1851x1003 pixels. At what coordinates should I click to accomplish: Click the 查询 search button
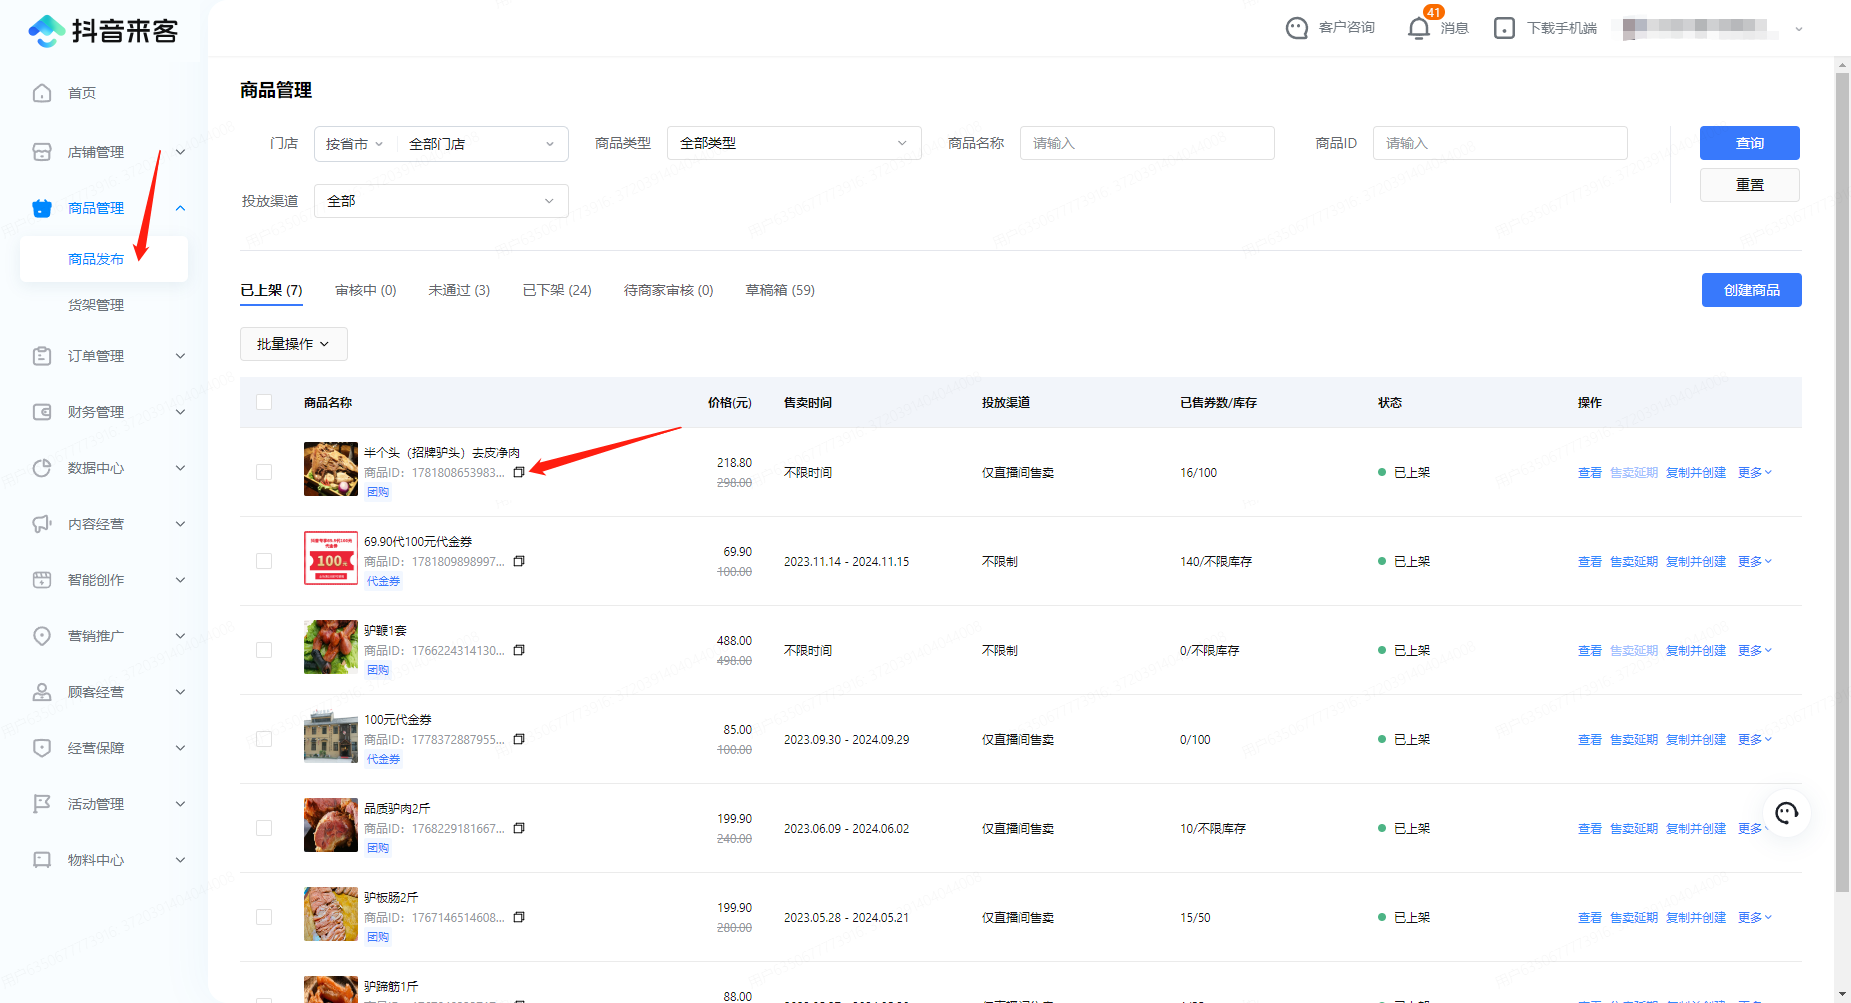(1749, 143)
